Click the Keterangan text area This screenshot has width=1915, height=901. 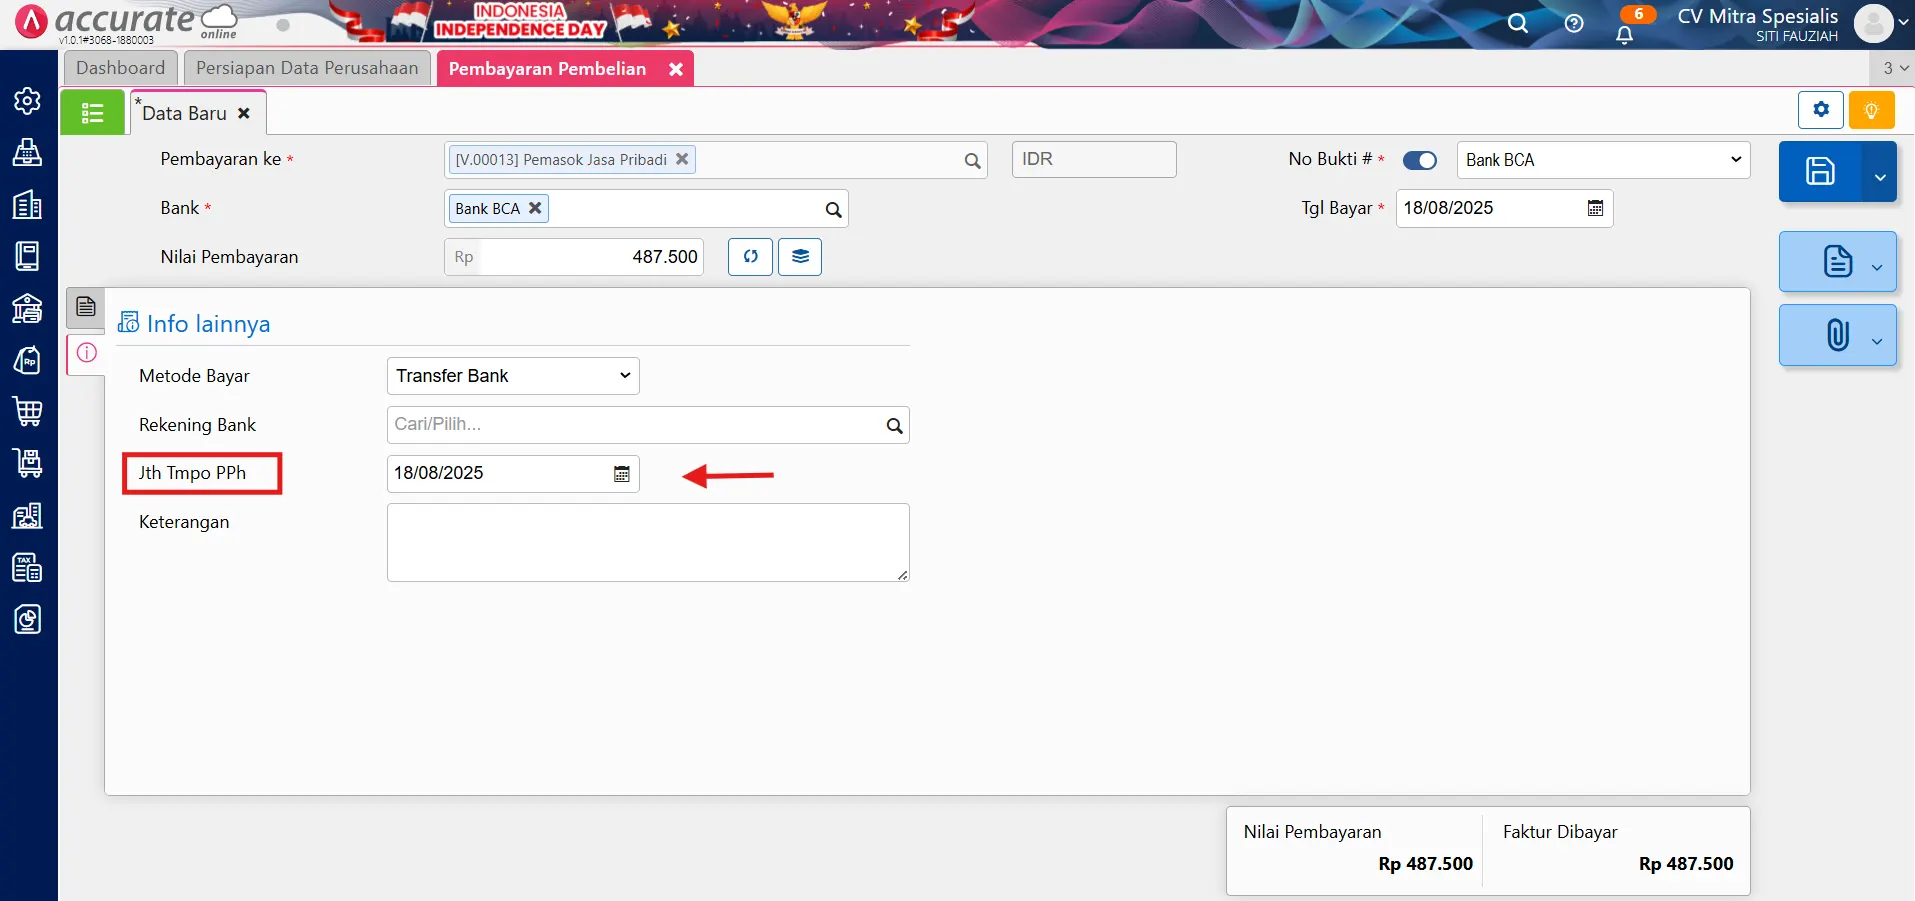coord(648,542)
